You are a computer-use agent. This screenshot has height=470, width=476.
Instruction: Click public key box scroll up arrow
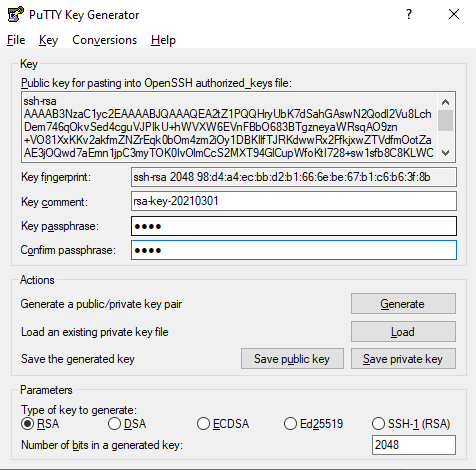click(446, 102)
